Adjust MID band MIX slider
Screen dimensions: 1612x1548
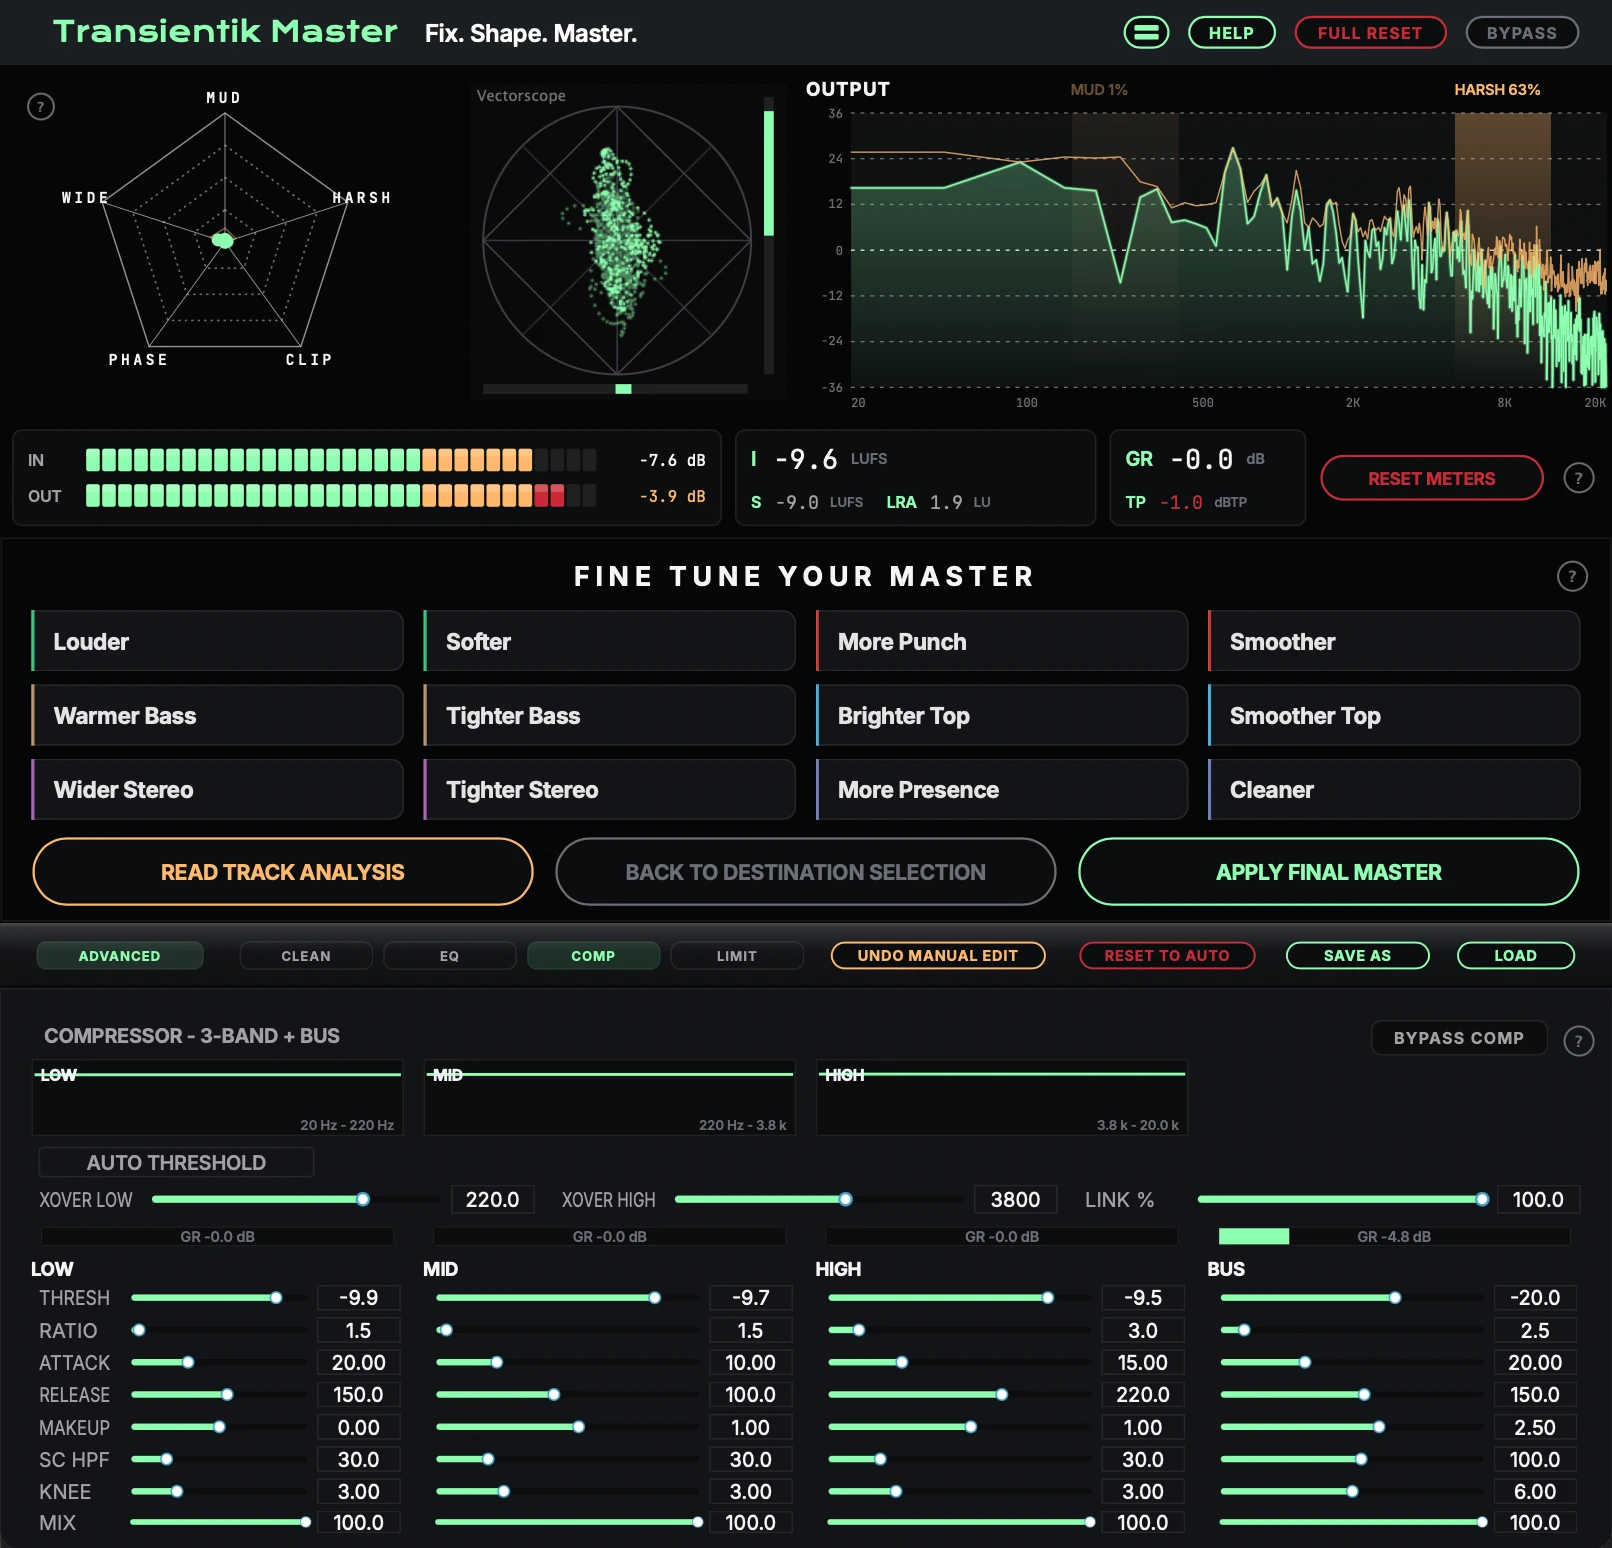pos(567,1522)
